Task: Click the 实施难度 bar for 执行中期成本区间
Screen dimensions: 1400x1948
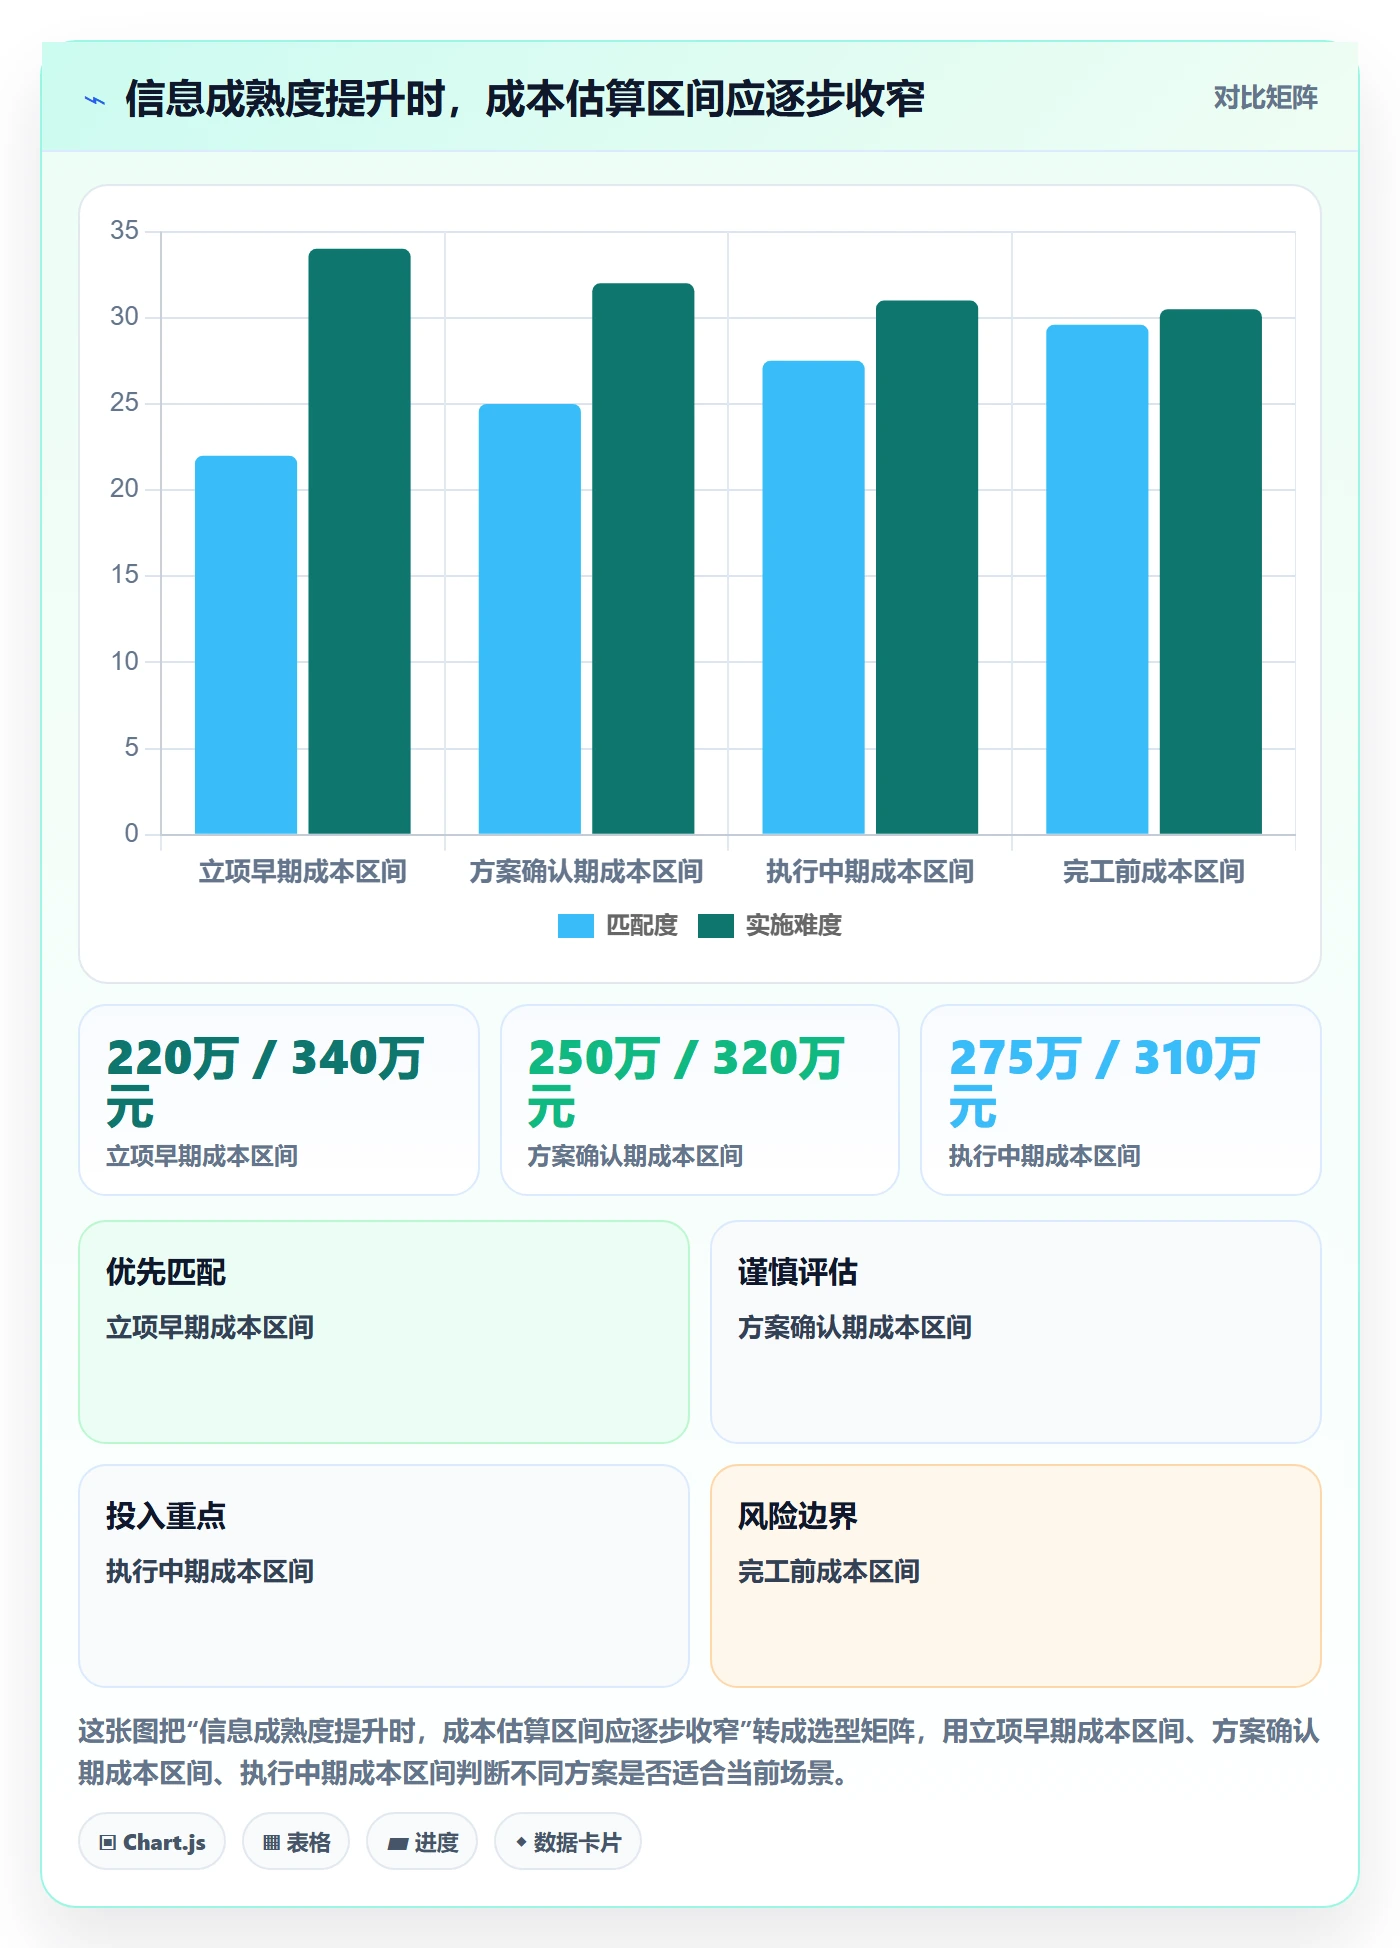Action: click(x=927, y=567)
